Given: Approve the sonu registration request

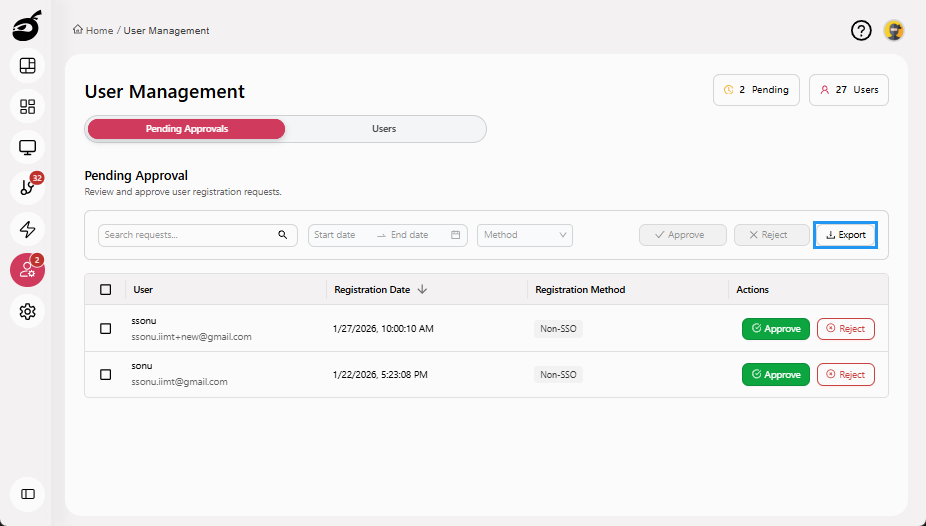Looking at the screenshot, I should pos(775,375).
